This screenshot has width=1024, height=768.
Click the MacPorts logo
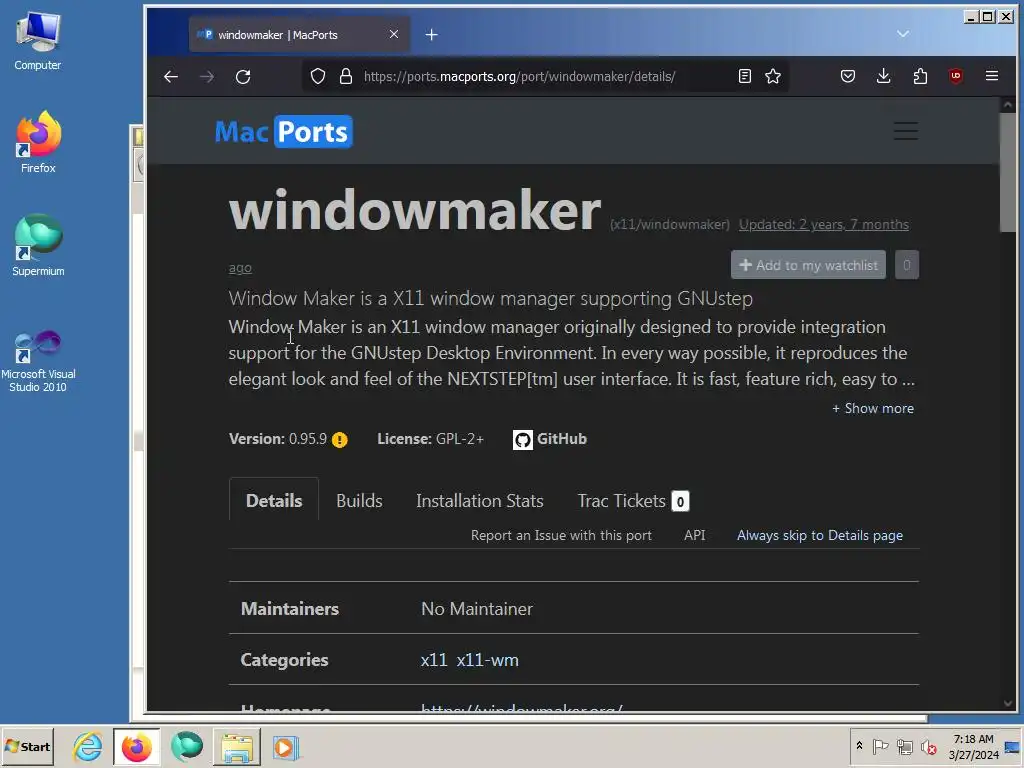(x=284, y=132)
